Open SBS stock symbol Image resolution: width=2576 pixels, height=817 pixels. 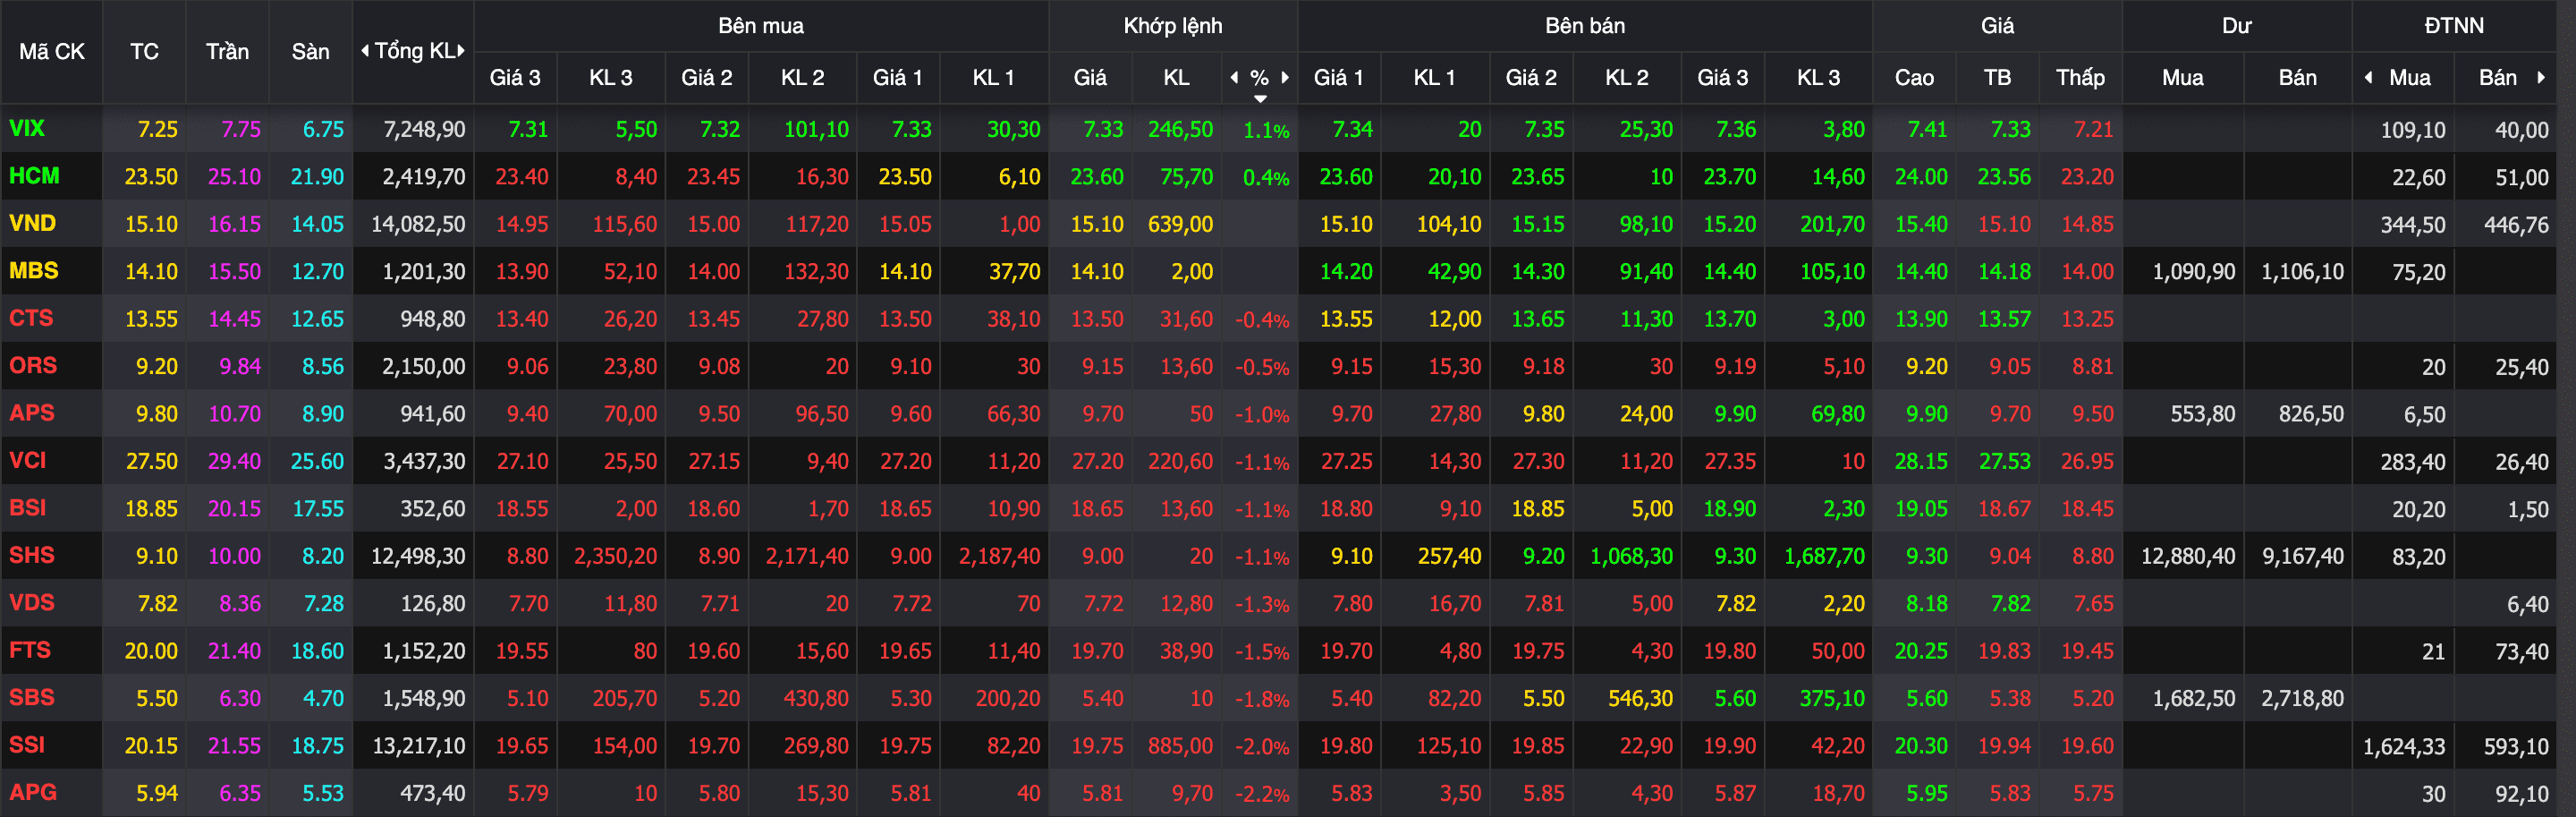pos(32,697)
